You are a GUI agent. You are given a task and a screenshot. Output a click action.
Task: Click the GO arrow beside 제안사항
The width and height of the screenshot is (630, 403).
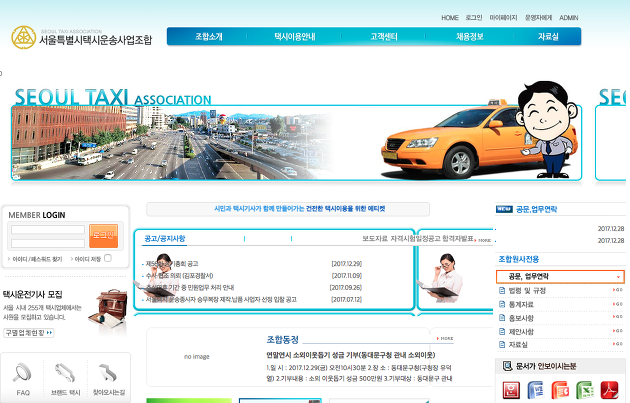(618, 331)
